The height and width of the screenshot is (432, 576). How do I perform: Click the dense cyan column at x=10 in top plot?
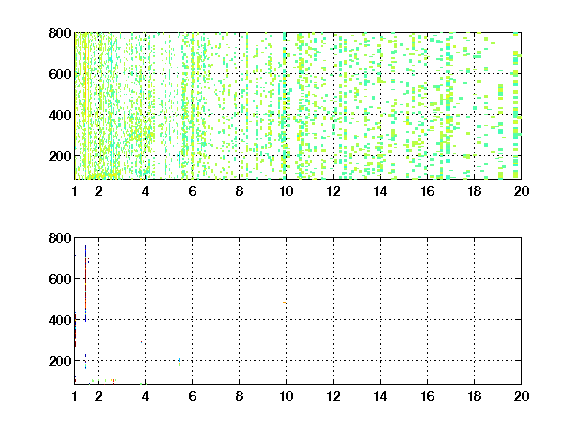285,106
